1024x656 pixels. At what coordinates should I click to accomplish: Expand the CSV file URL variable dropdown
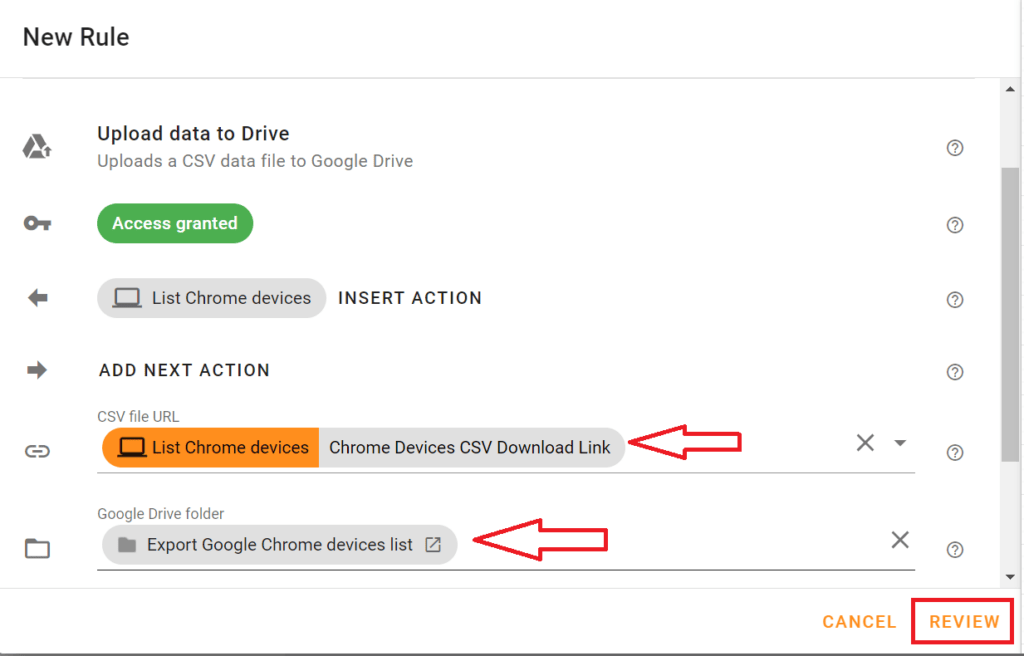tap(899, 442)
